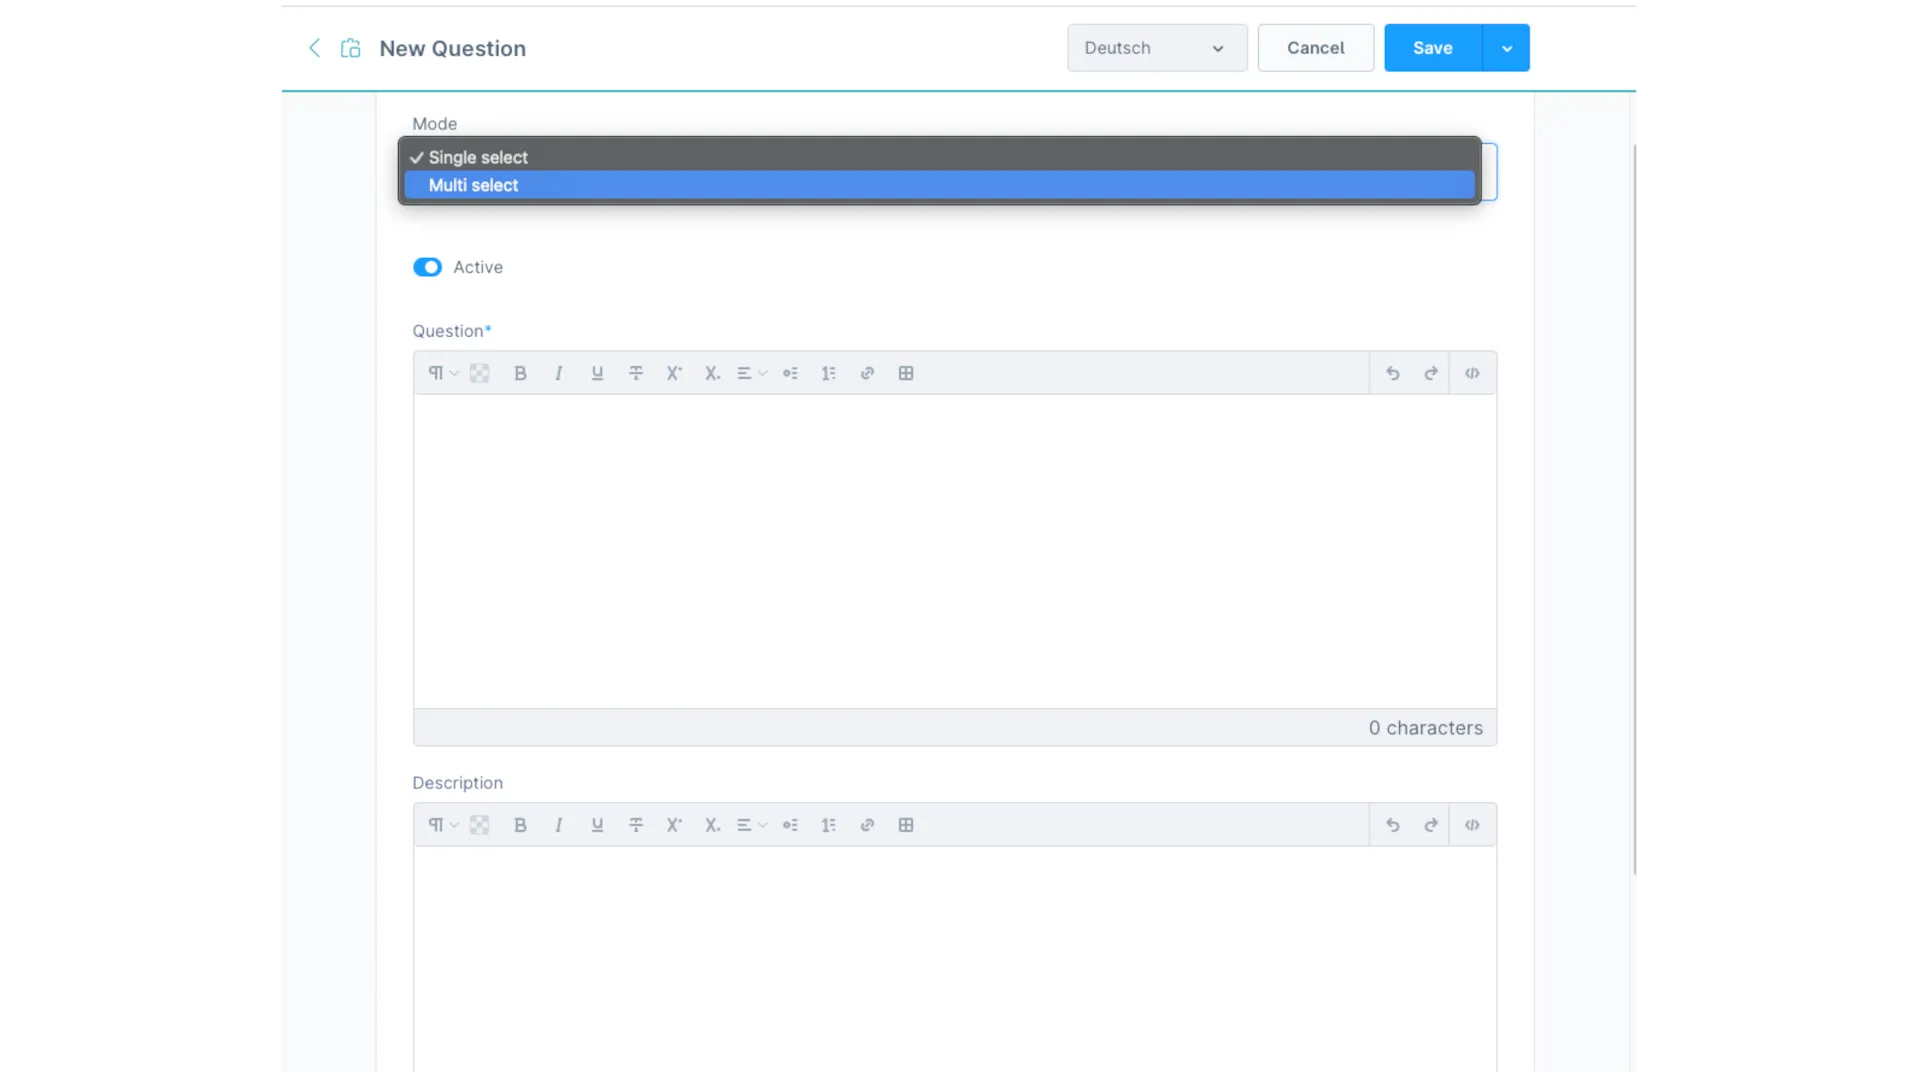This screenshot has height=1080, width=1920.
Task: Insert a hyperlink in the Question editor
Action: click(867, 372)
